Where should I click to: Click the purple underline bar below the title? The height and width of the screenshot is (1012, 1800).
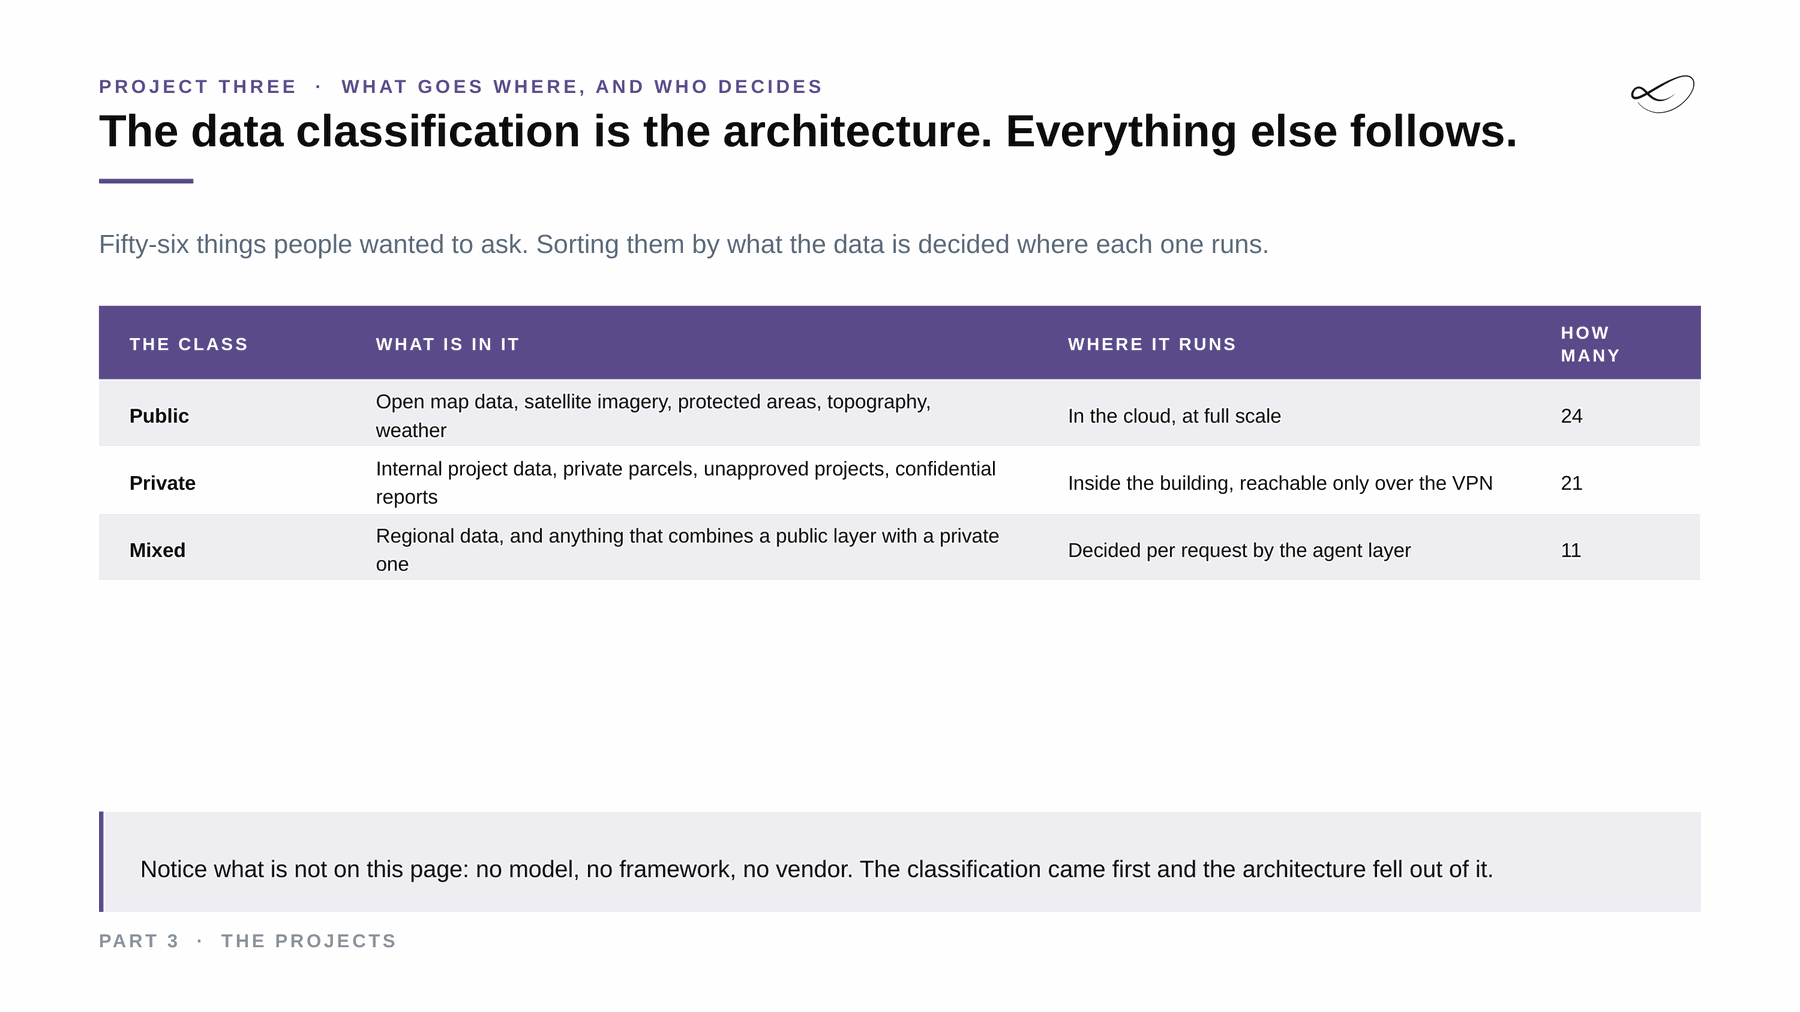click(146, 181)
